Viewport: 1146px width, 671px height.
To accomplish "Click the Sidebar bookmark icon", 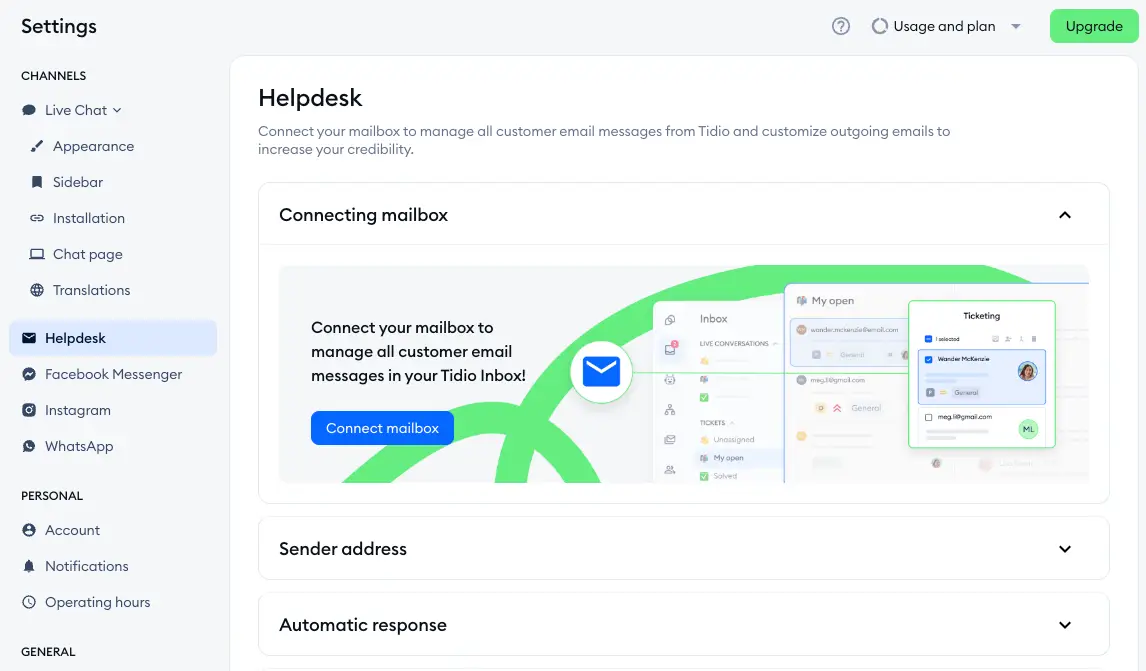I will (x=37, y=182).
